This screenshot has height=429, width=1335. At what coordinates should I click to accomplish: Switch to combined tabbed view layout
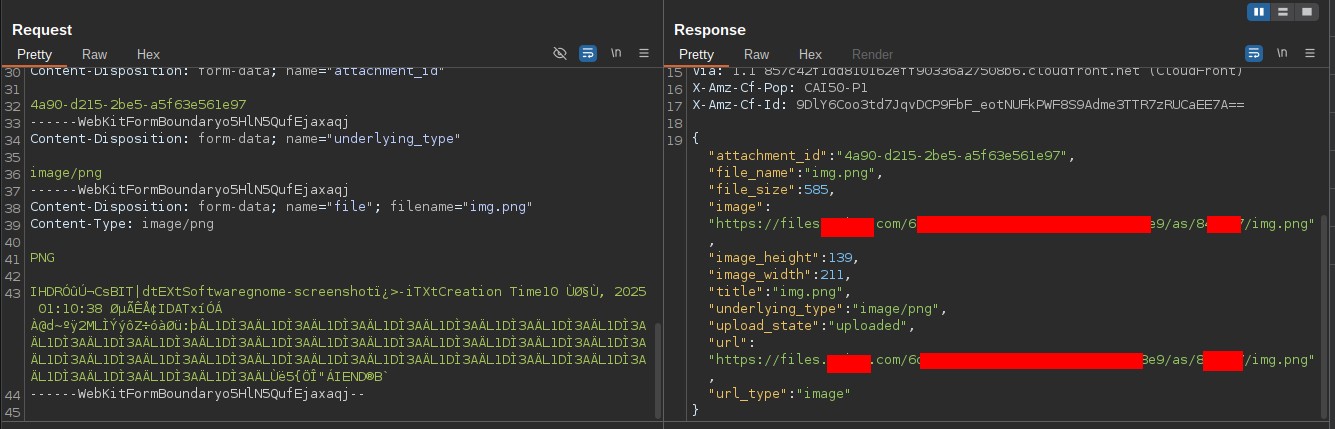pos(1306,12)
